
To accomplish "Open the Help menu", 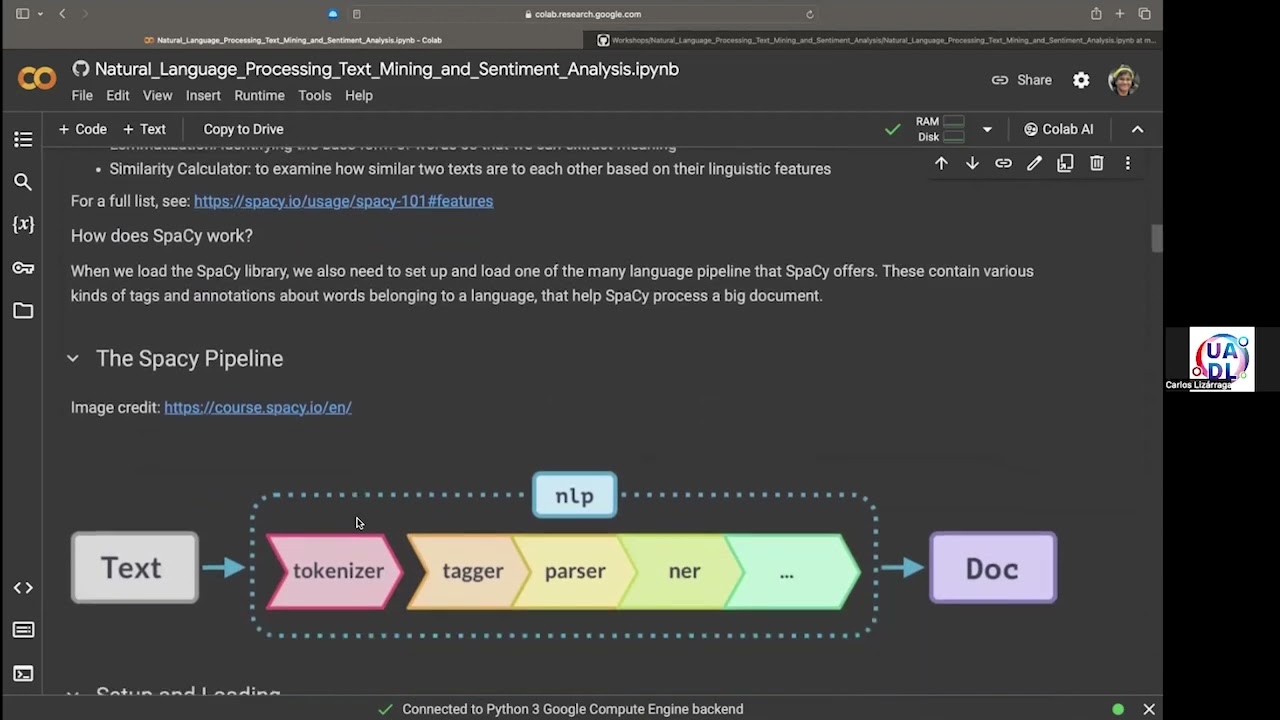I will coord(359,96).
